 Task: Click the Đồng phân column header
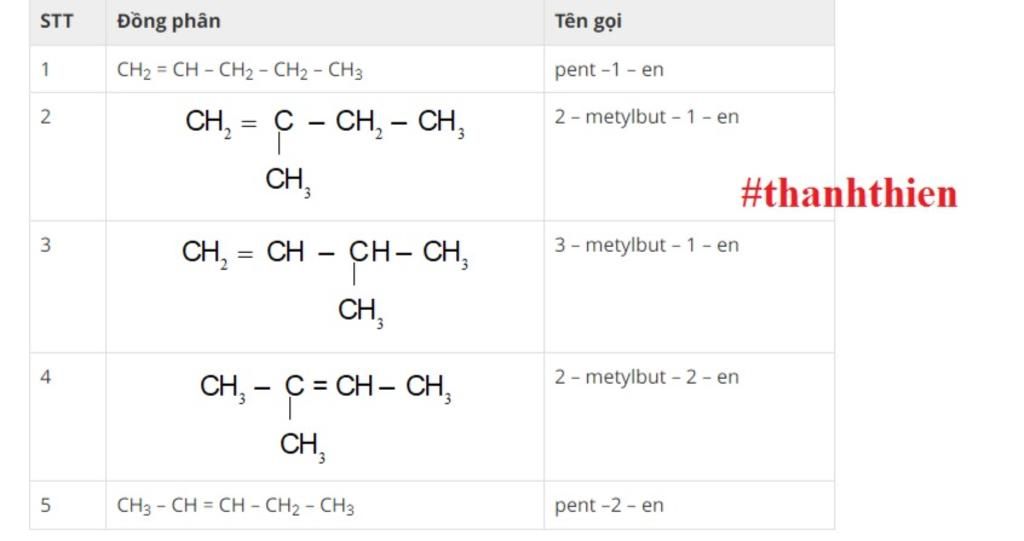coord(168,21)
